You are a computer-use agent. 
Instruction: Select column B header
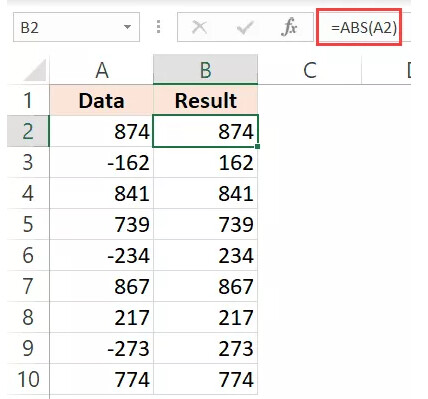tap(205, 70)
